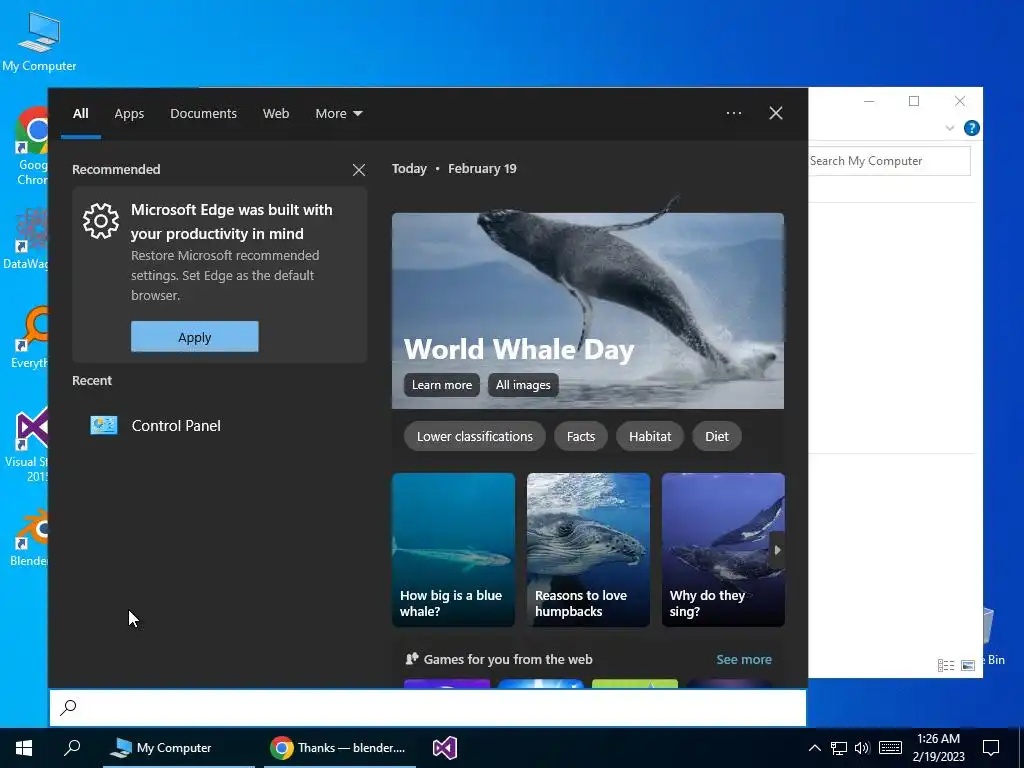
Task: Open the Blender desktop shortcut
Action: [30, 538]
